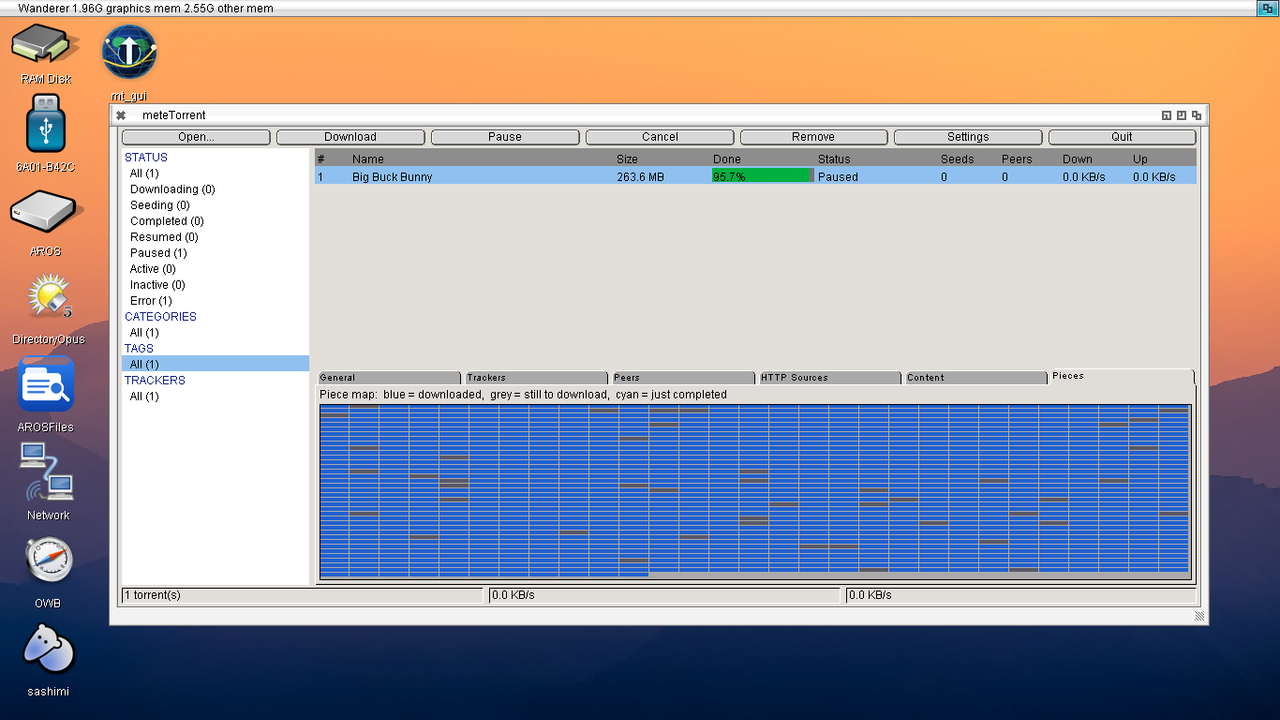Switch to the General tab
The height and width of the screenshot is (720, 1280).
coord(389,378)
